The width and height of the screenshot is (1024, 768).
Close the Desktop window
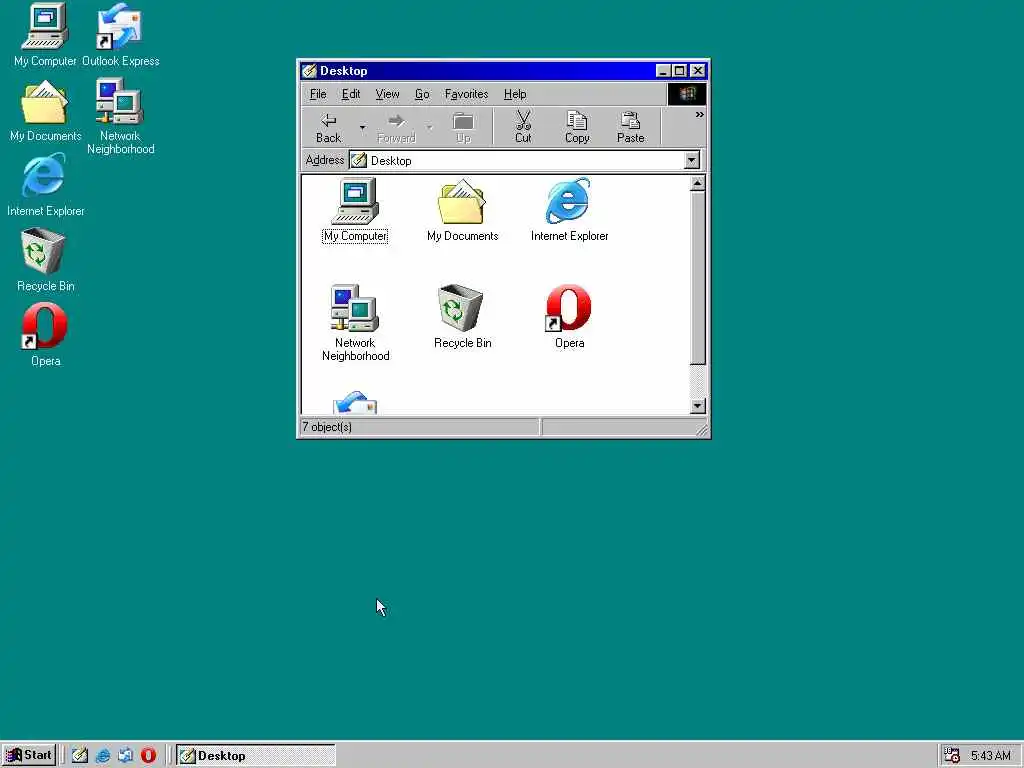coord(697,71)
